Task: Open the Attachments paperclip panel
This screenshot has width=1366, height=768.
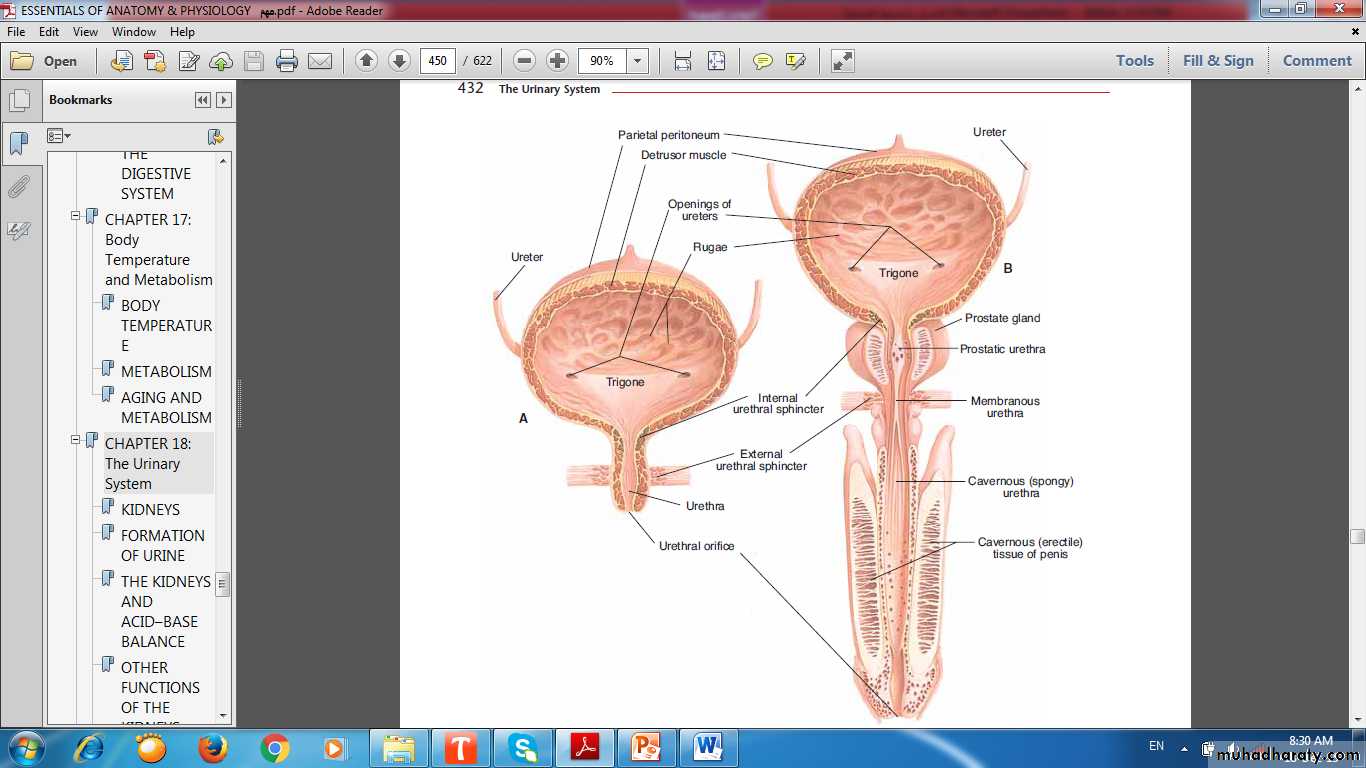Action: coord(19,187)
